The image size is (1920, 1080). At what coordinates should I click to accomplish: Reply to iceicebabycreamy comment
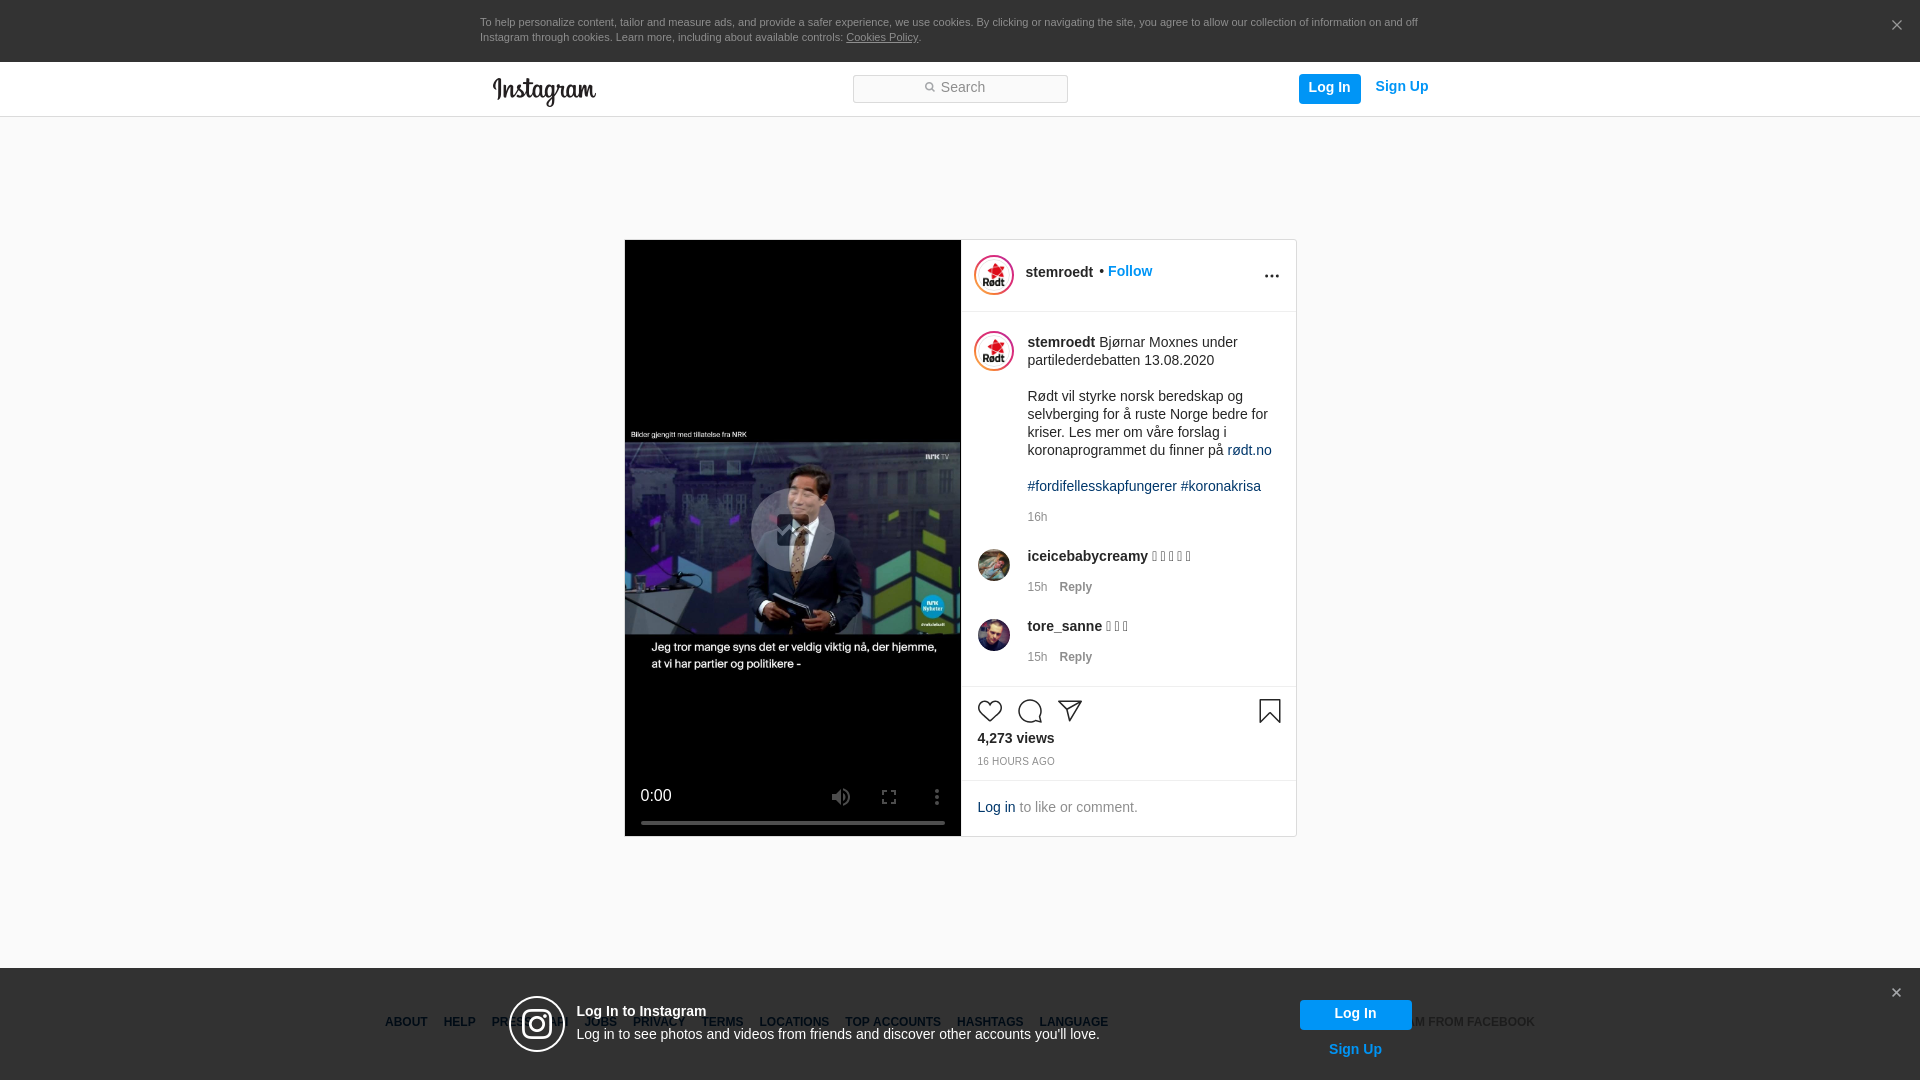tap(1075, 587)
